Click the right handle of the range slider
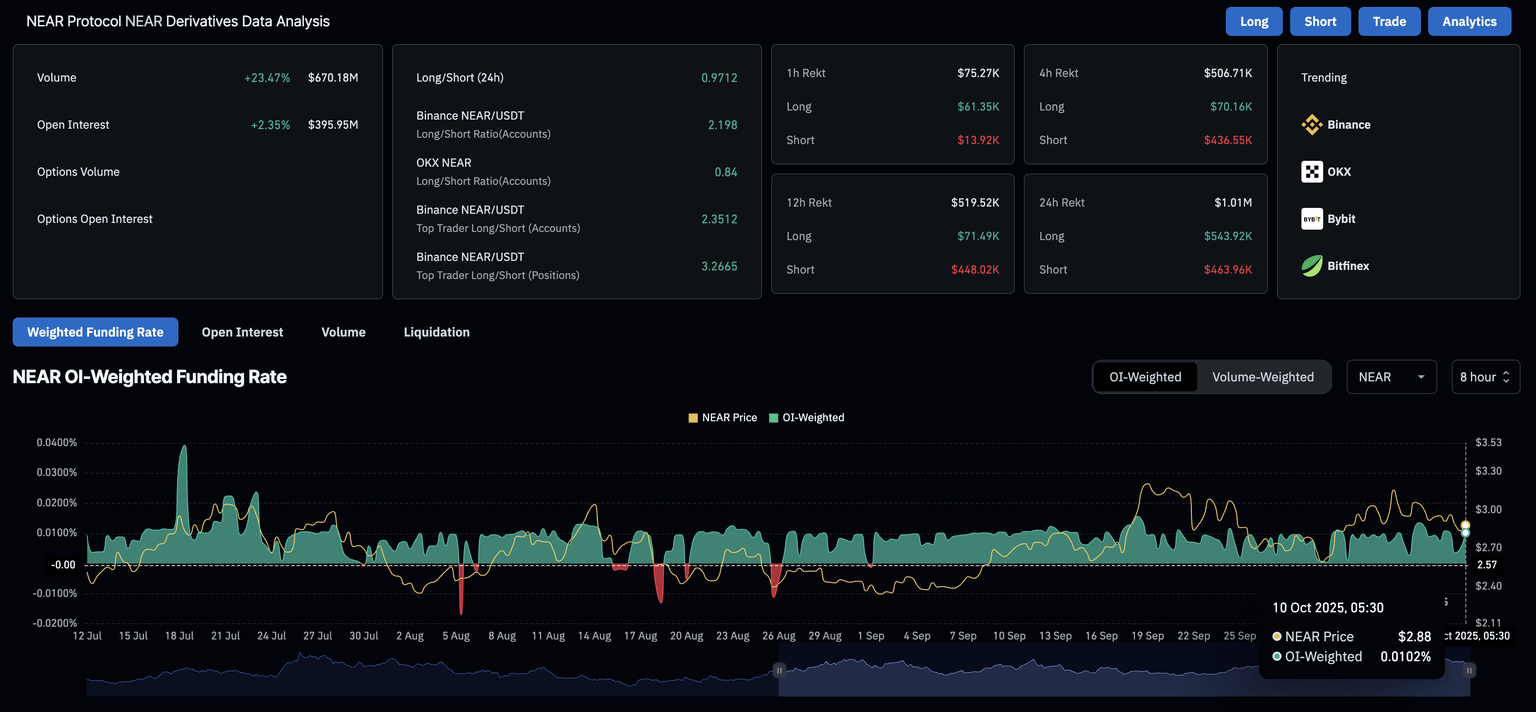This screenshot has width=1536, height=712. coord(1470,670)
